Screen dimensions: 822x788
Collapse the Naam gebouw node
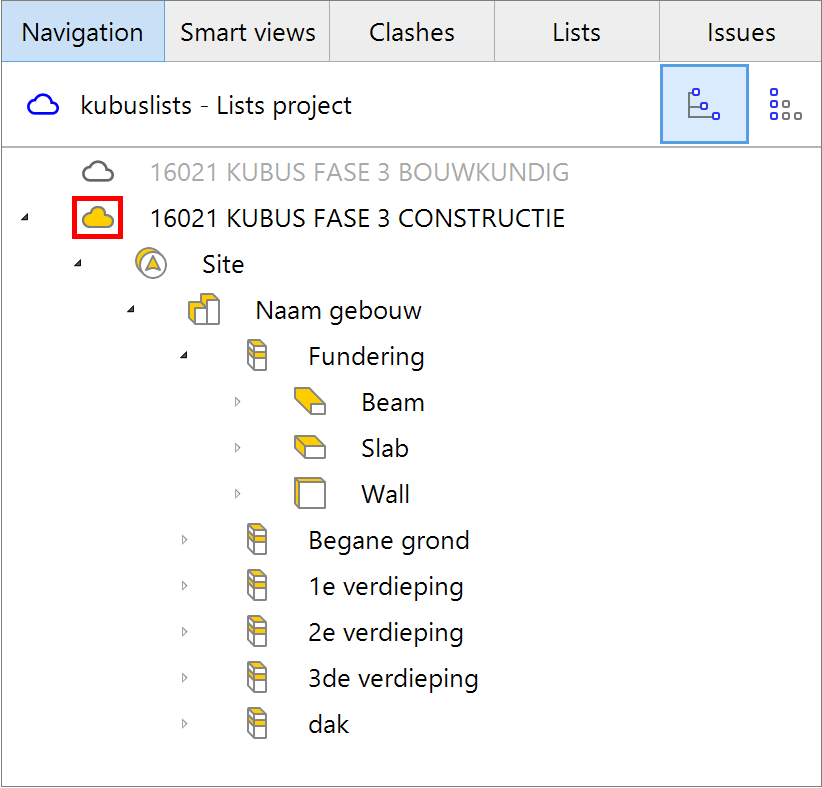(131, 309)
